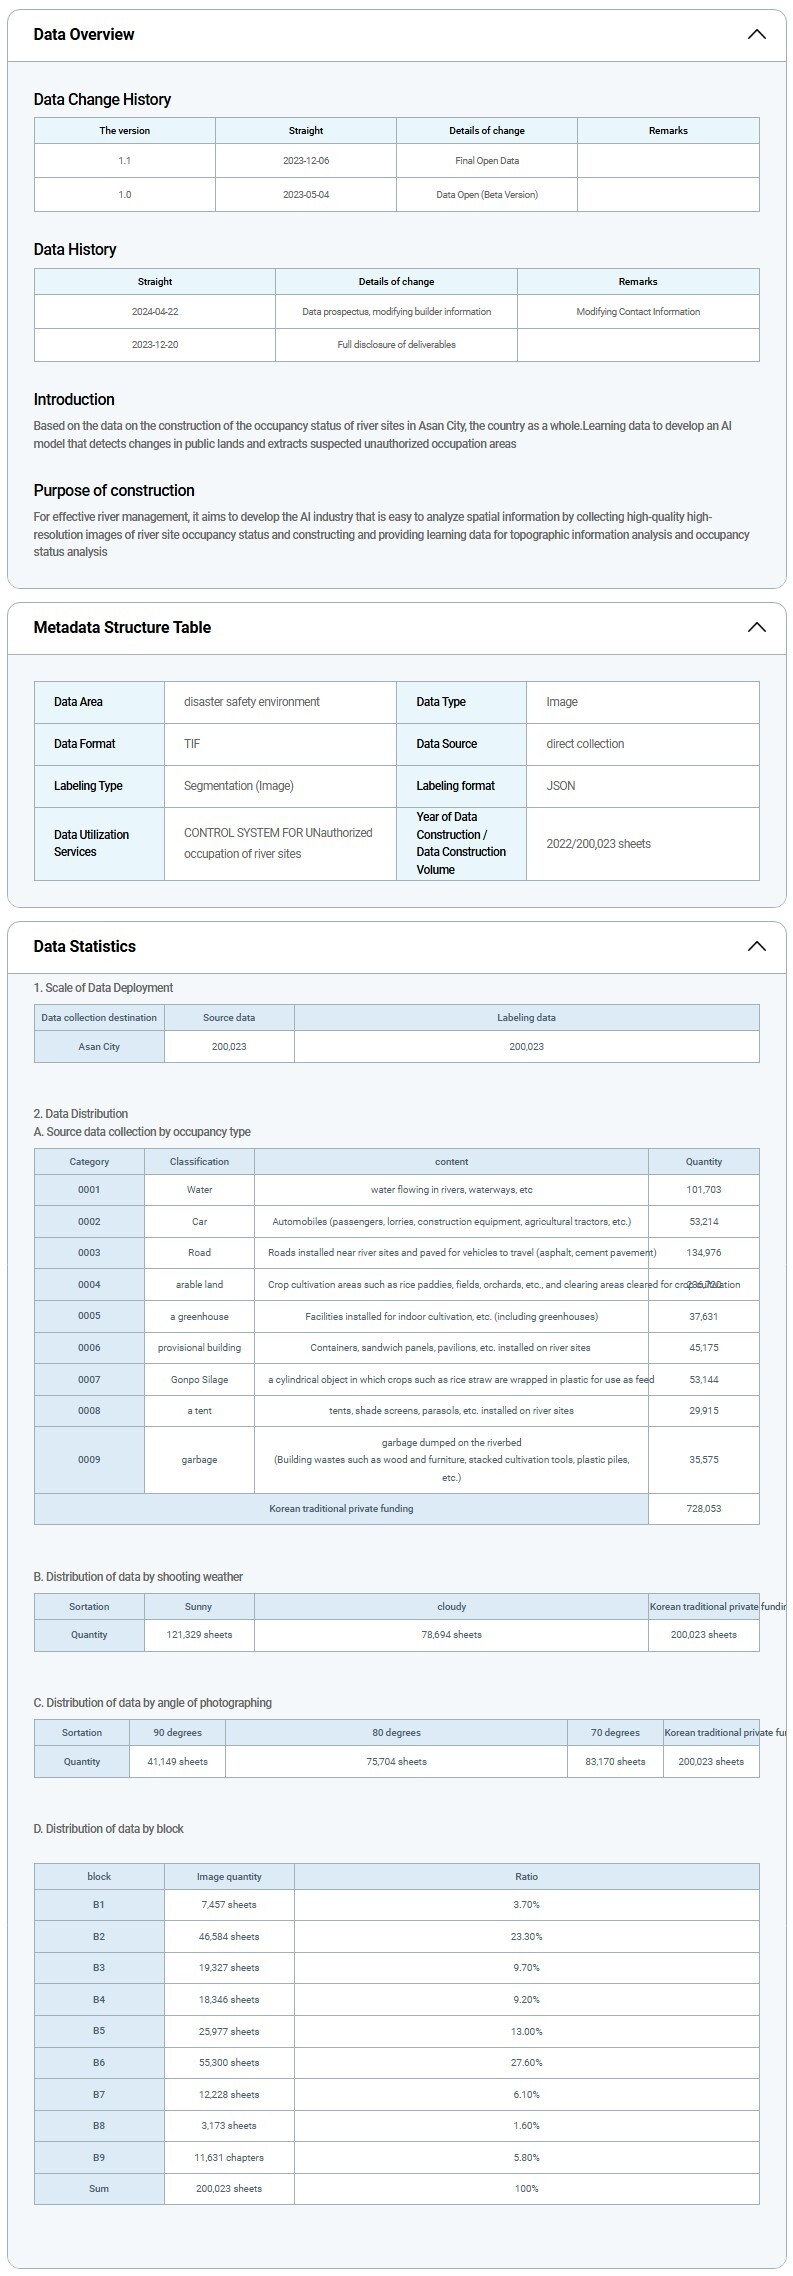Screen dimensions: 793x2276
Task: Click the 'Gonpo Silage' classification cell
Action: coord(199,1380)
